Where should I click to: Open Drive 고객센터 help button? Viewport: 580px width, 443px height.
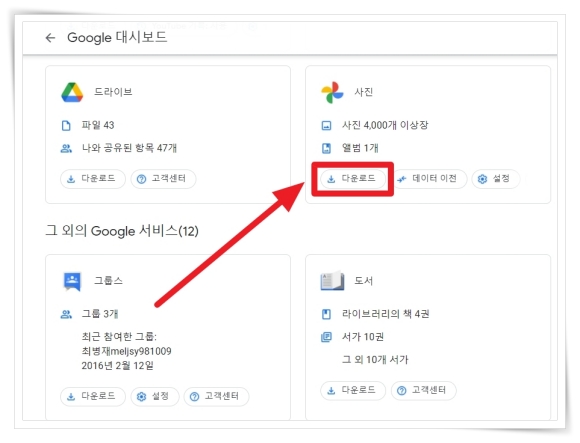tap(163, 179)
